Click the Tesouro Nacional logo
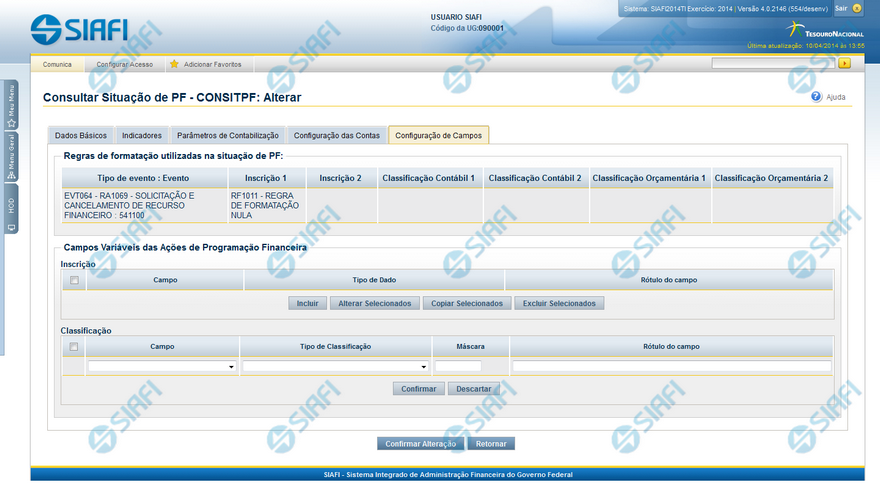880x487 pixels. coord(825,30)
